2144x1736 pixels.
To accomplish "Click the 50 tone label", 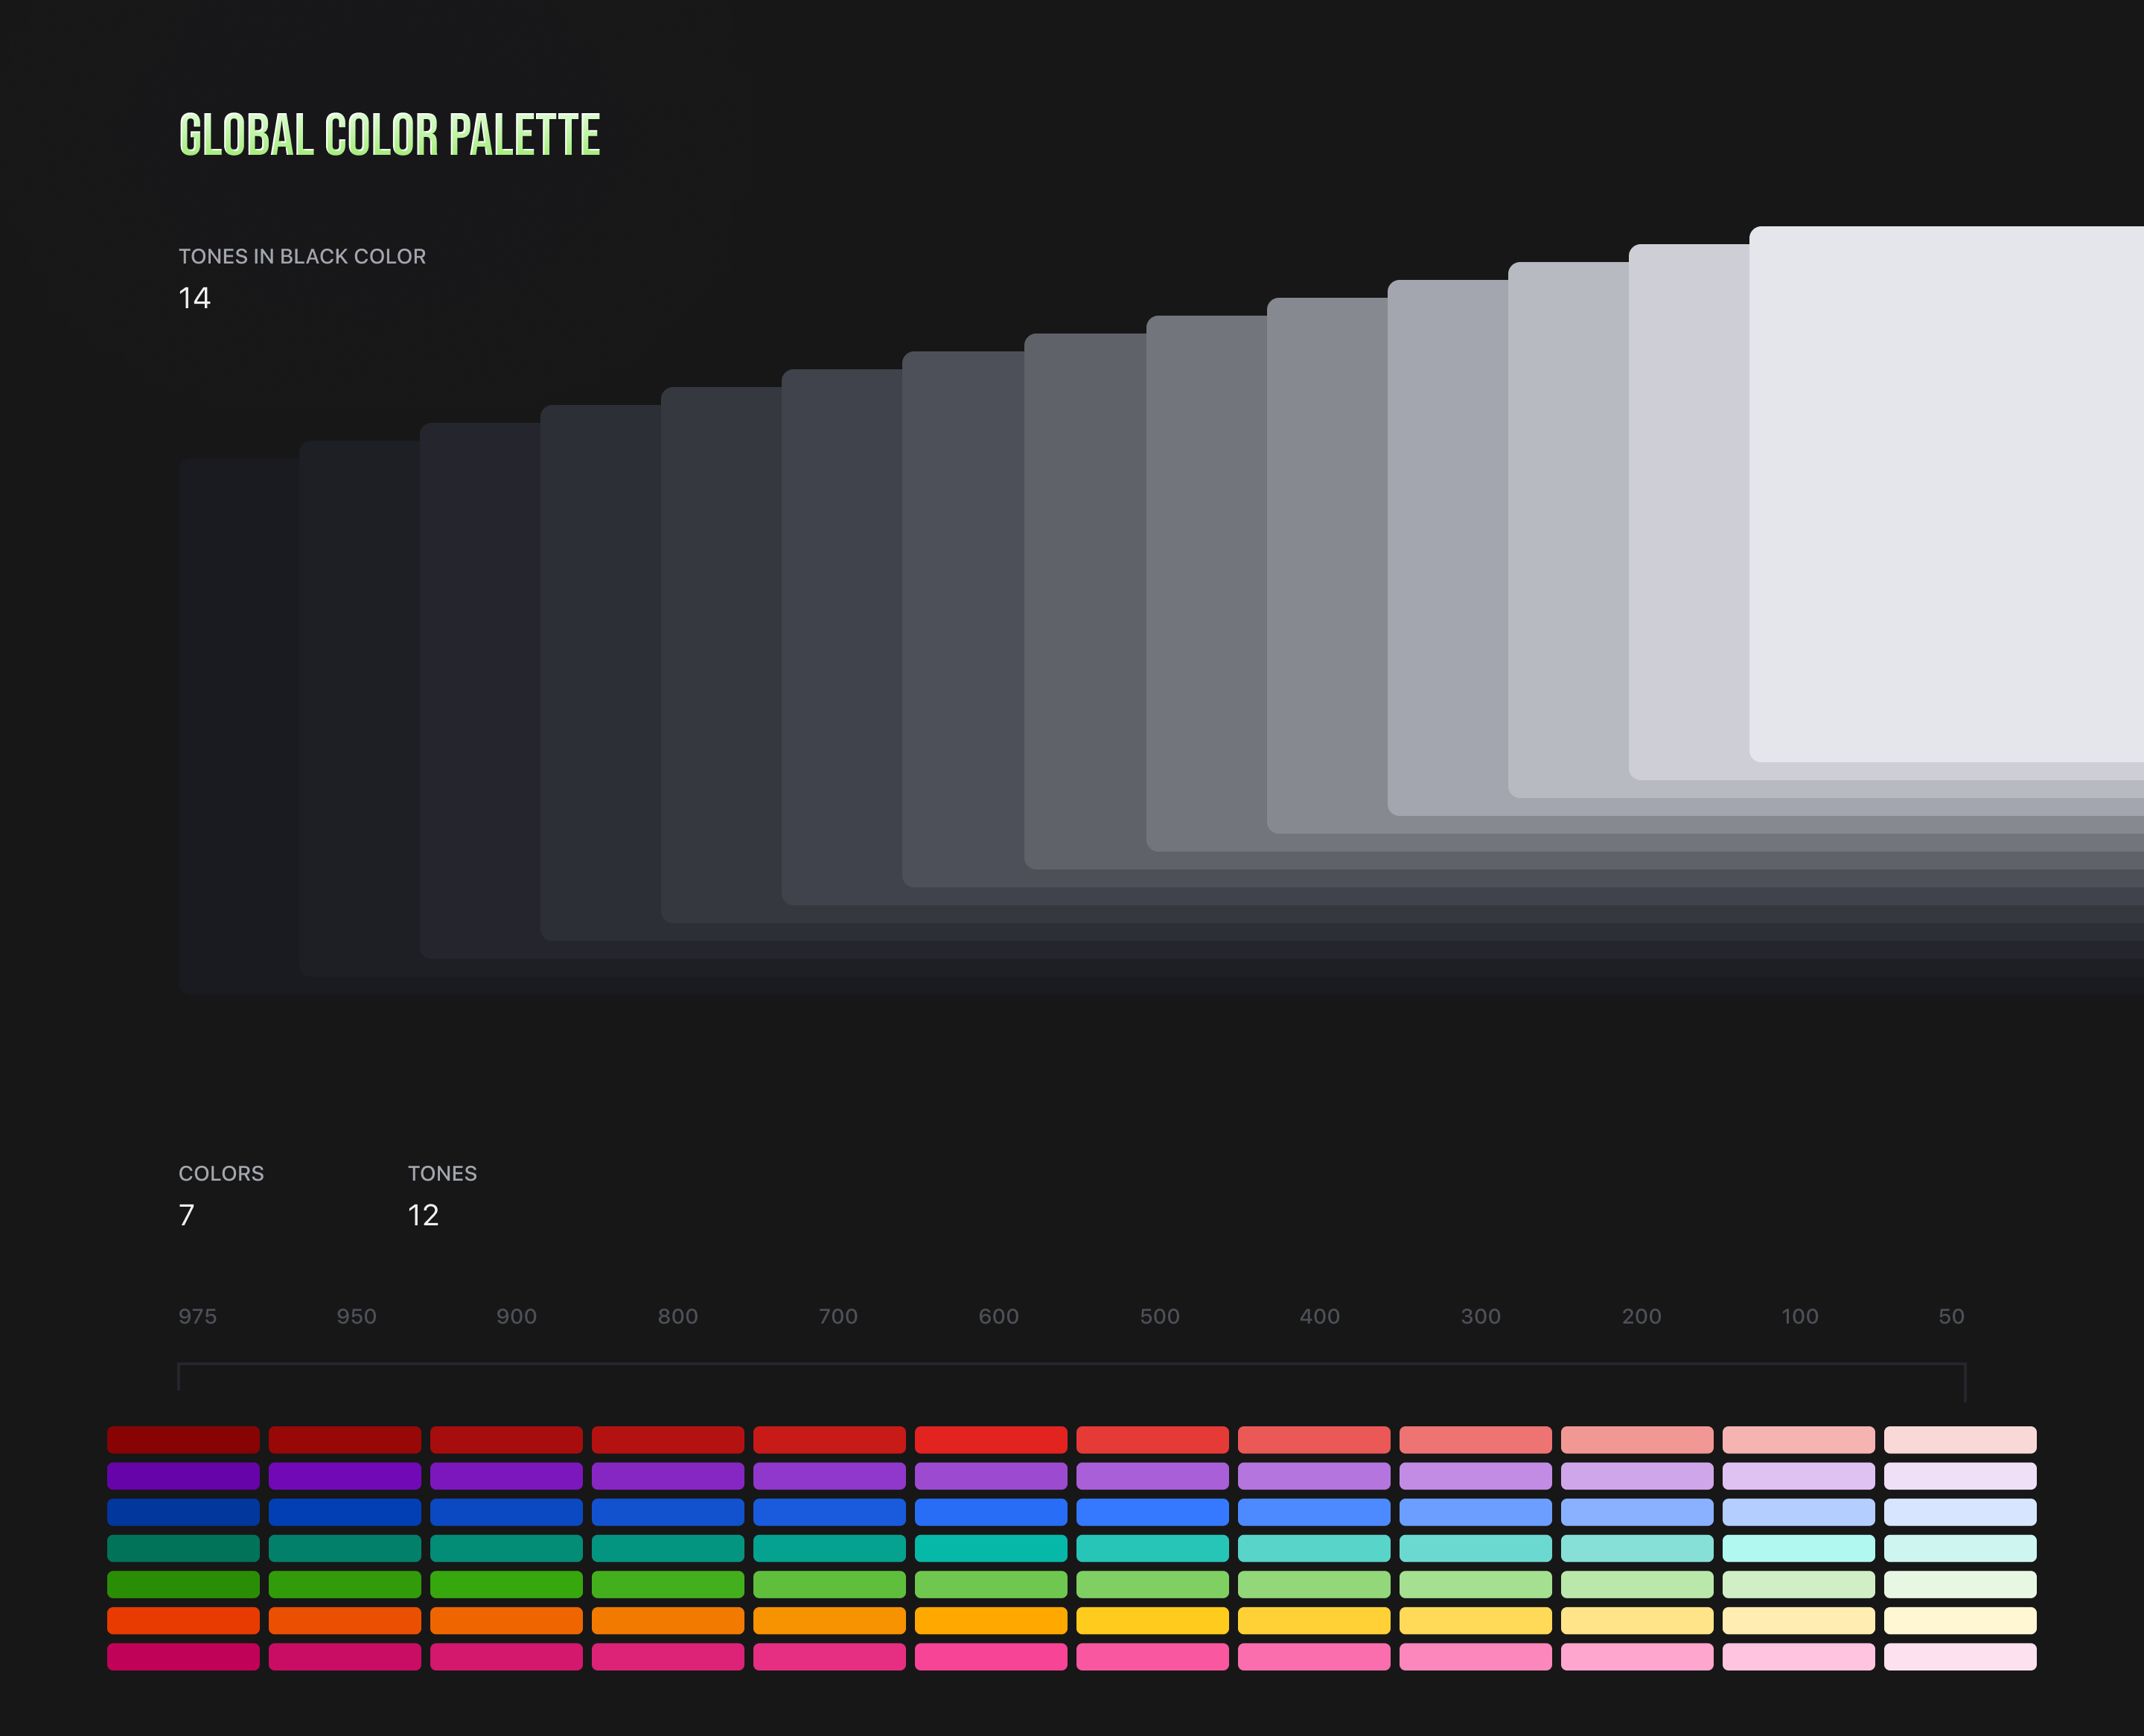I will coord(1951,1316).
